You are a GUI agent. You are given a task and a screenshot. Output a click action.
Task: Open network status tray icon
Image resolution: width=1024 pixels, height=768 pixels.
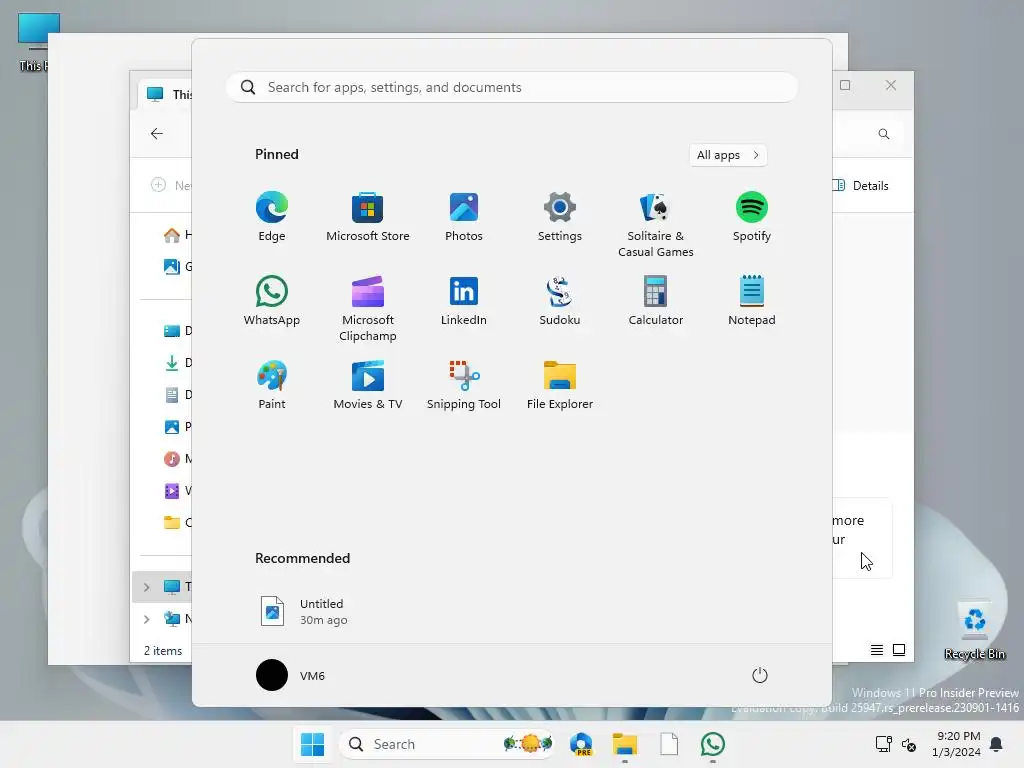tap(884, 744)
